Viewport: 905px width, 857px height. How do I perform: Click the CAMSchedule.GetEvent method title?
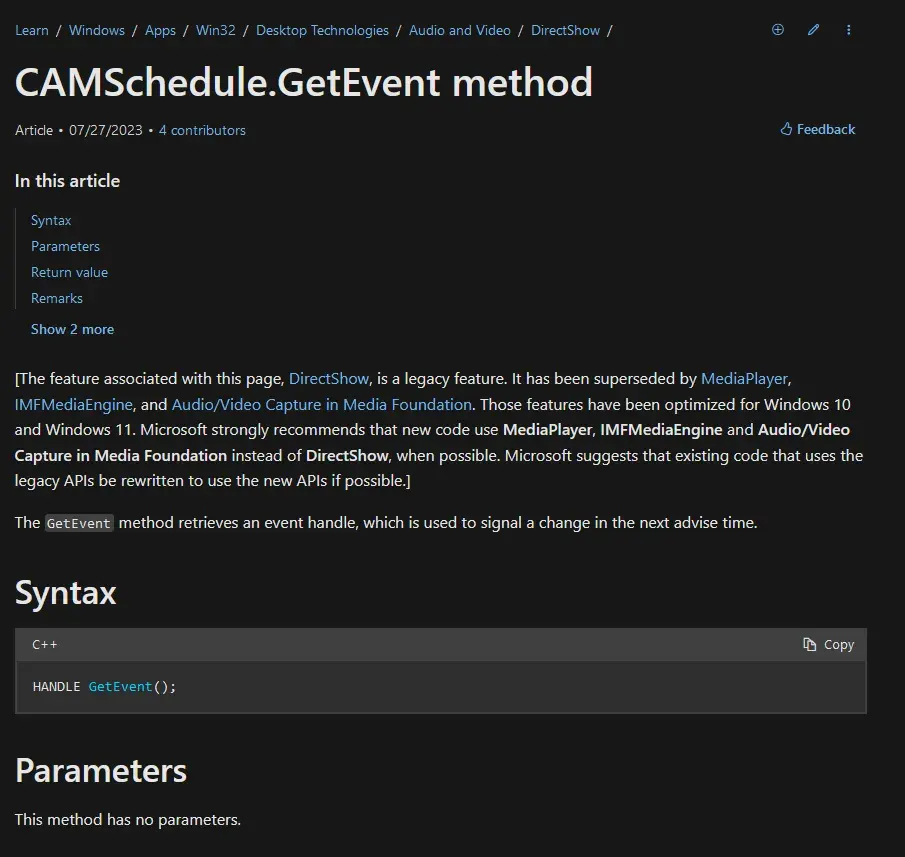304,82
